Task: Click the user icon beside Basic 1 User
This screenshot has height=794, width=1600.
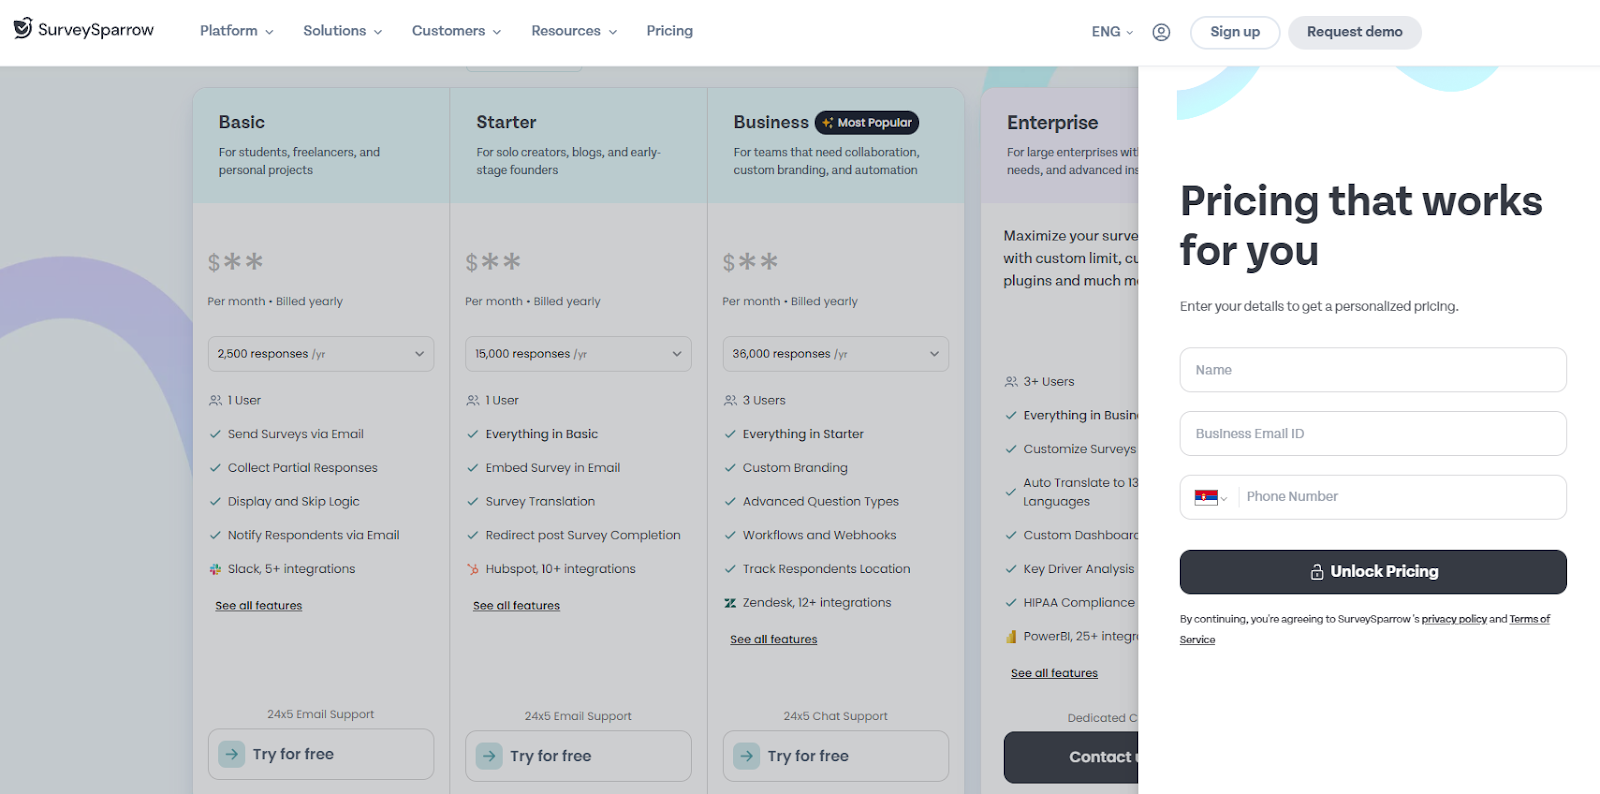Action: [215, 401]
